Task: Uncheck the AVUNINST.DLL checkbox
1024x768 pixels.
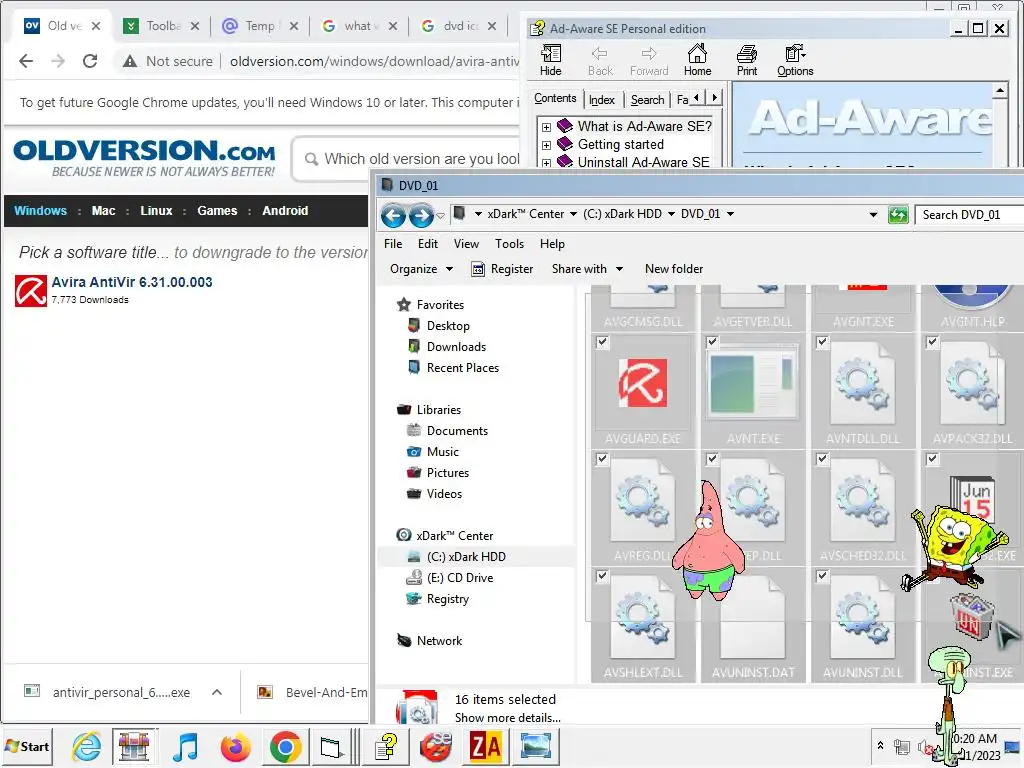Action: pos(822,576)
